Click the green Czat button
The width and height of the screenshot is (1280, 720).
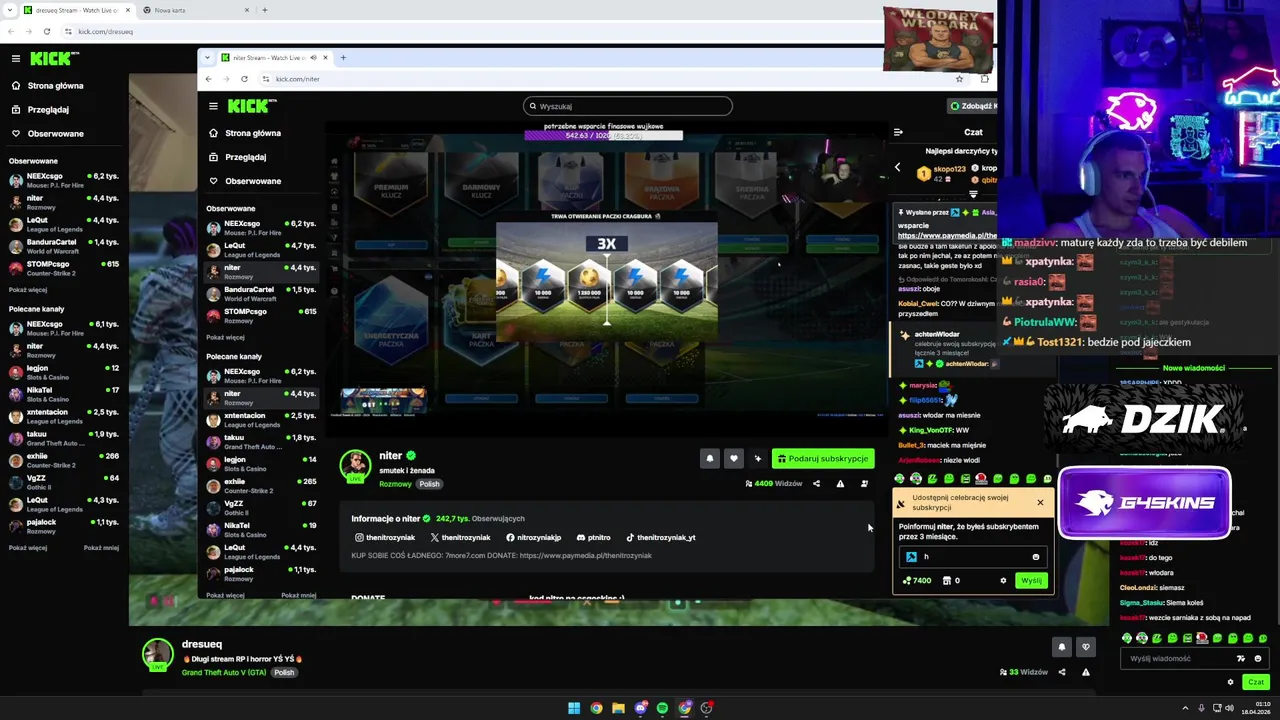point(1256,682)
